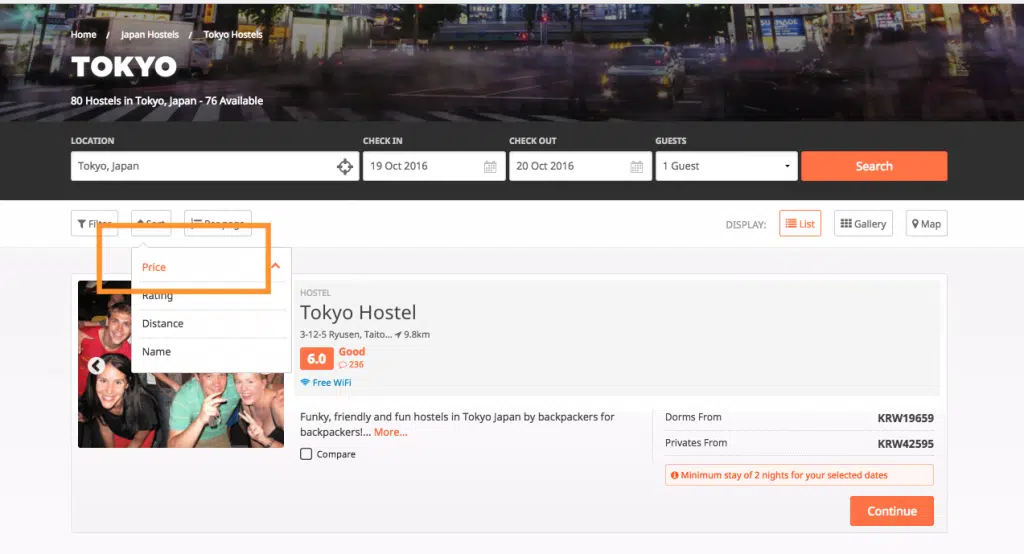Image resolution: width=1024 pixels, height=554 pixels.
Task: Click the Location text field
Action: [x=200, y=167]
